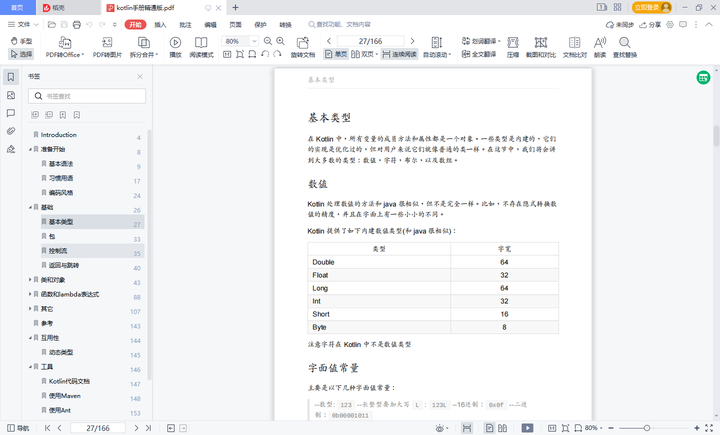Open attachments panel in left sidebar
Image resolution: width=720 pixels, height=435 pixels.
[x=11, y=131]
